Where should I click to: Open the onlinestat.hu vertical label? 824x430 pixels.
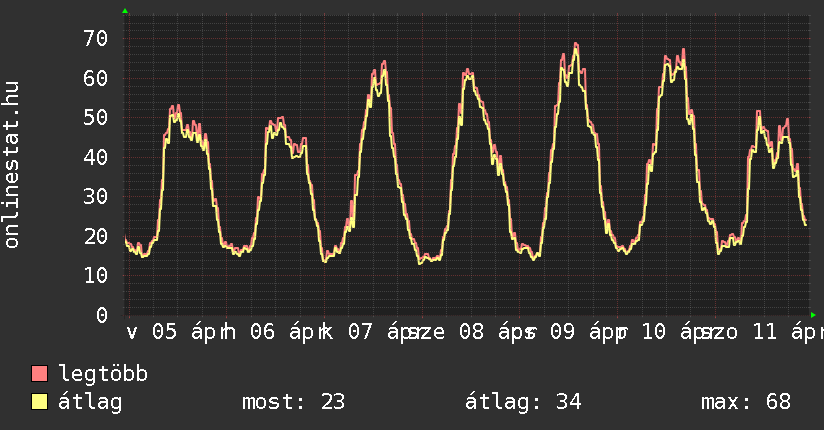pyautogui.click(x=12, y=165)
